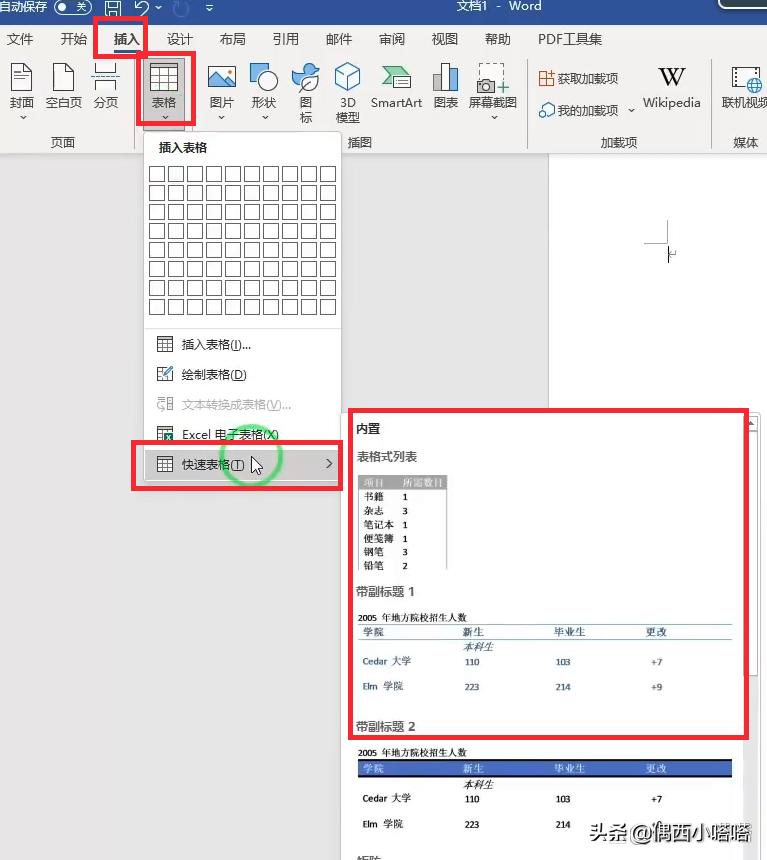Open the PDF工具集 tab
The height and width of the screenshot is (860, 767).
tap(569, 39)
